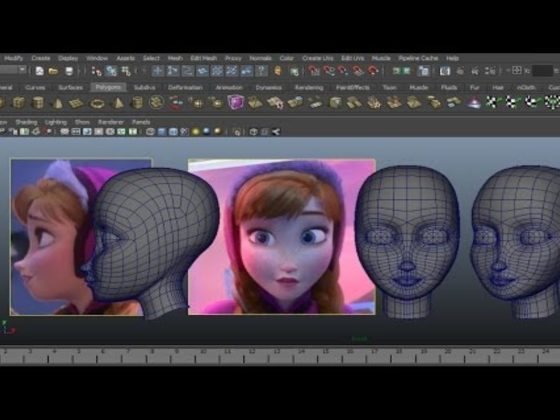The height and width of the screenshot is (420, 560).
Task: Create a polygon torus from the shelf
Action: point(97,104)
